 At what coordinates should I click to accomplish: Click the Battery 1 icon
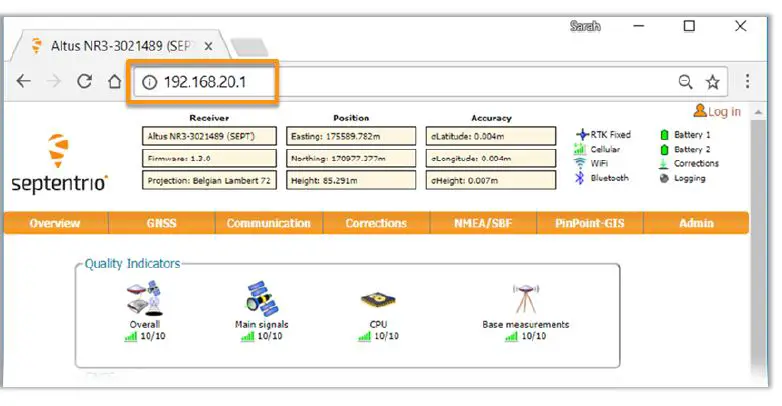pyautogui.click(x=664, y=135)
